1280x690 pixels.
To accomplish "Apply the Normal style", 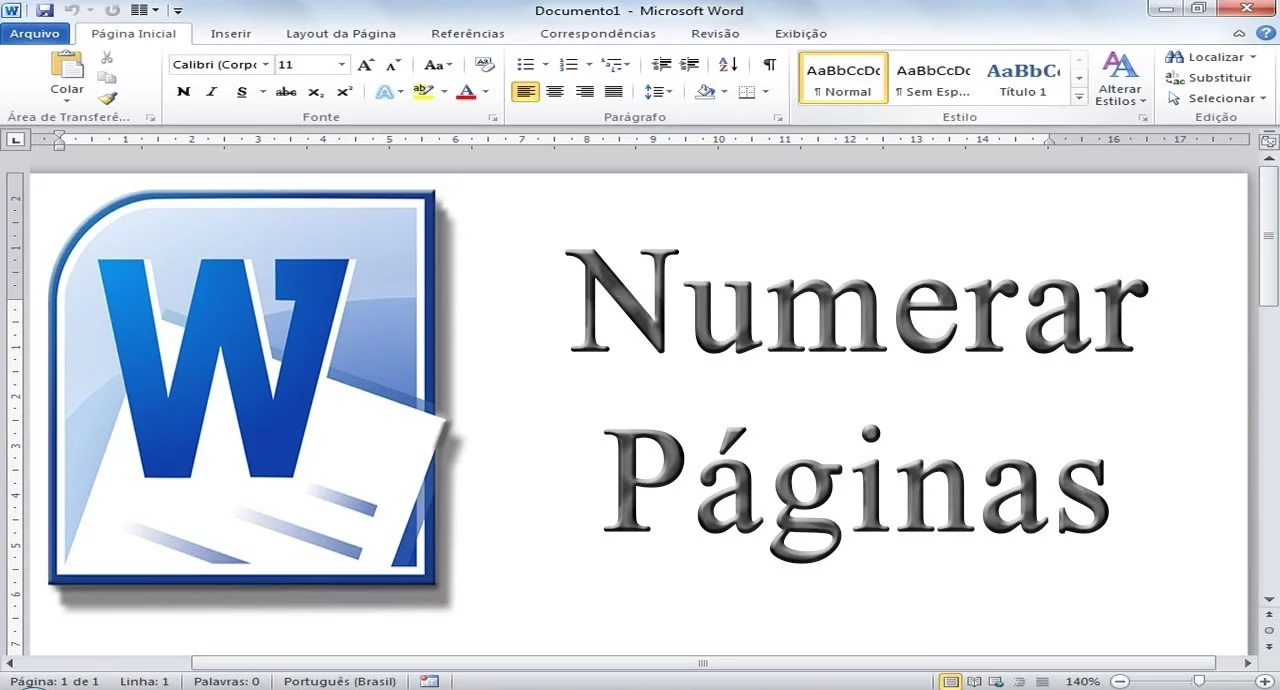I will (843, 78).
